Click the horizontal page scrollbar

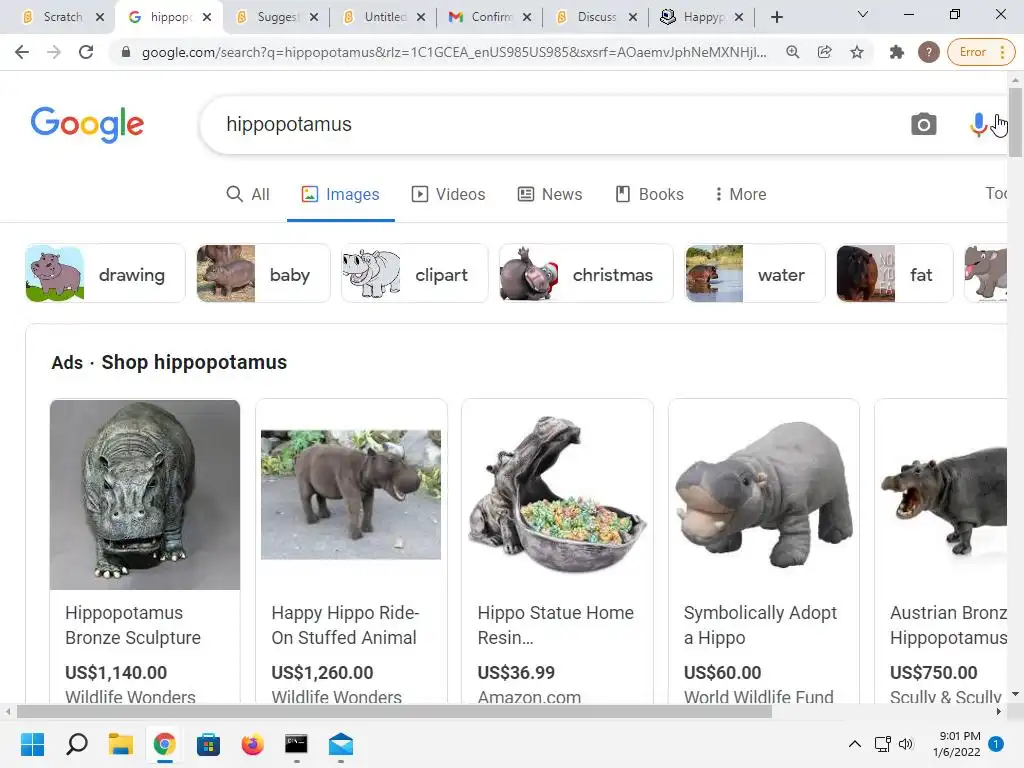click(394, 712)
